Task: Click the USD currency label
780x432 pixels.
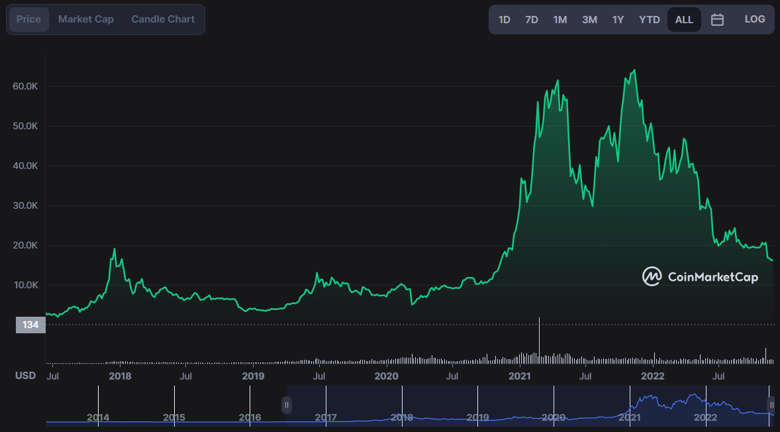Action: [25, 376]
